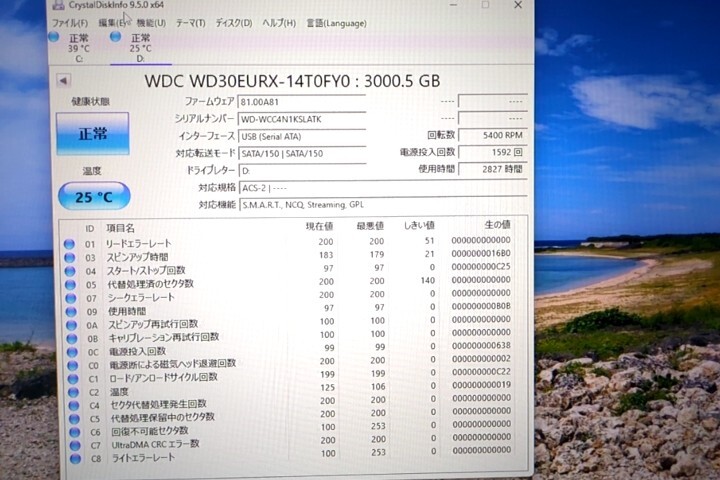Click the status icon for row C5 代替処理保留中のセクタ数
720x480 pixels.
click(74, 418)
